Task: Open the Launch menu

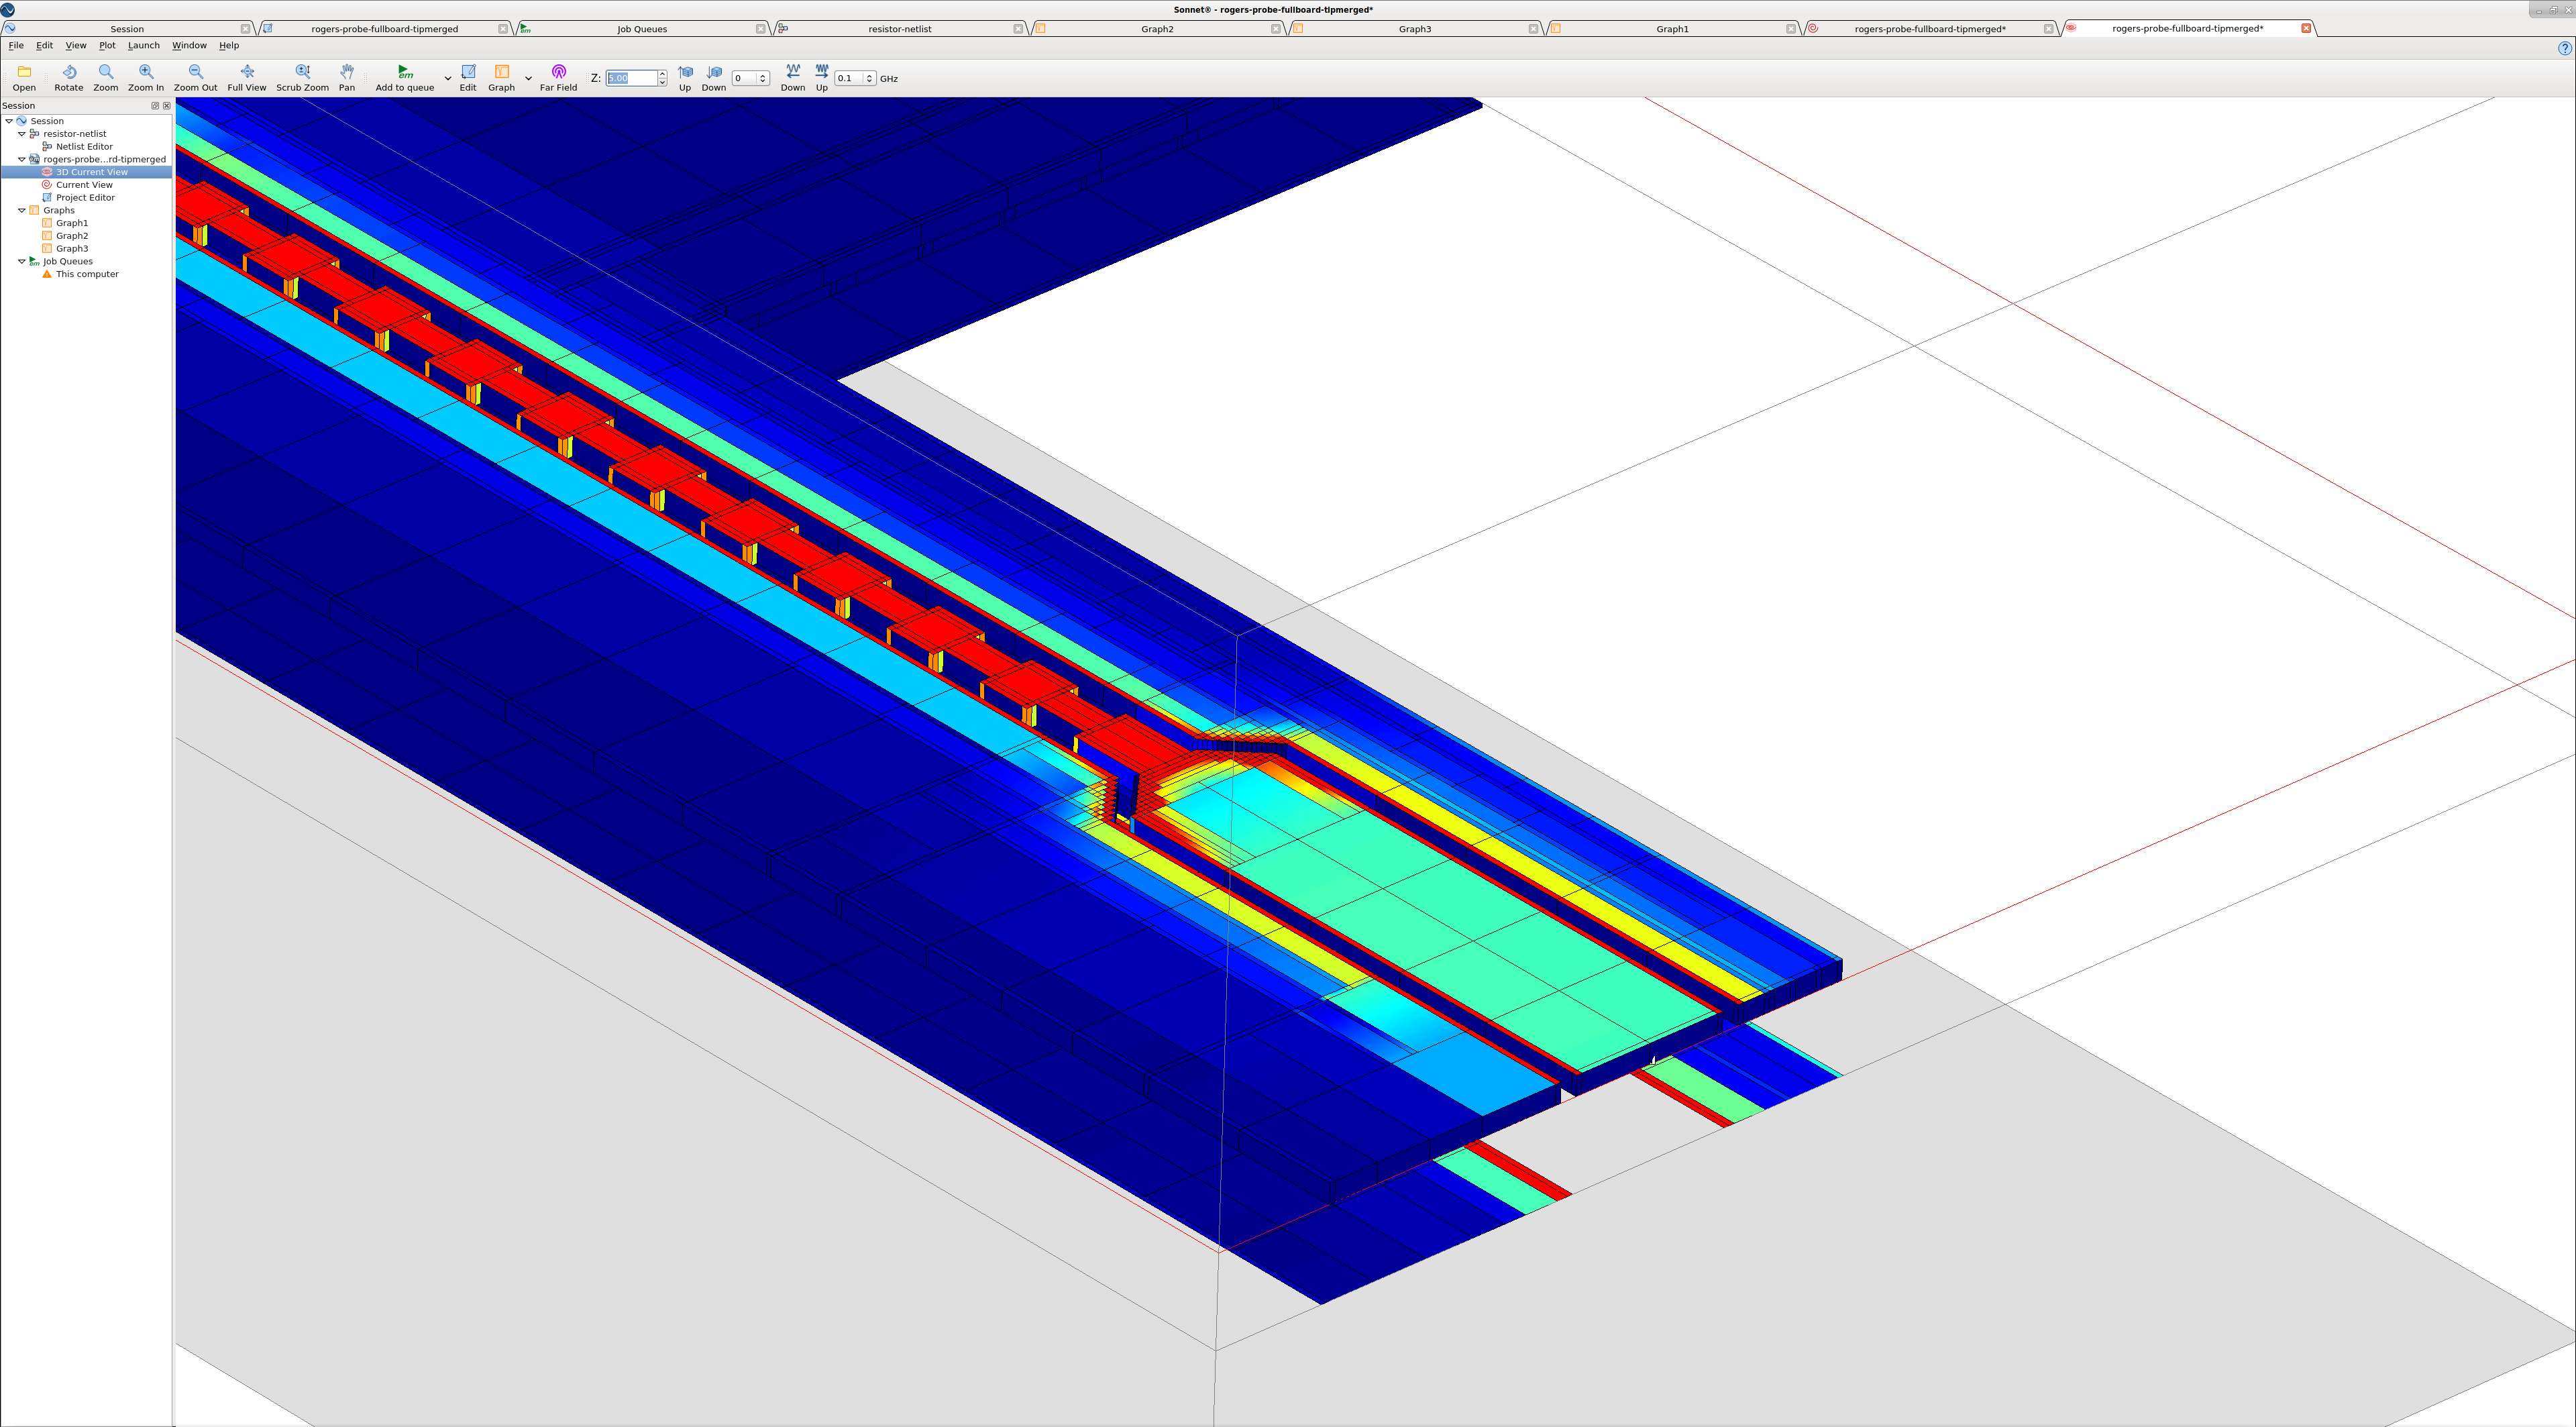Action: (x=144, y=45)
